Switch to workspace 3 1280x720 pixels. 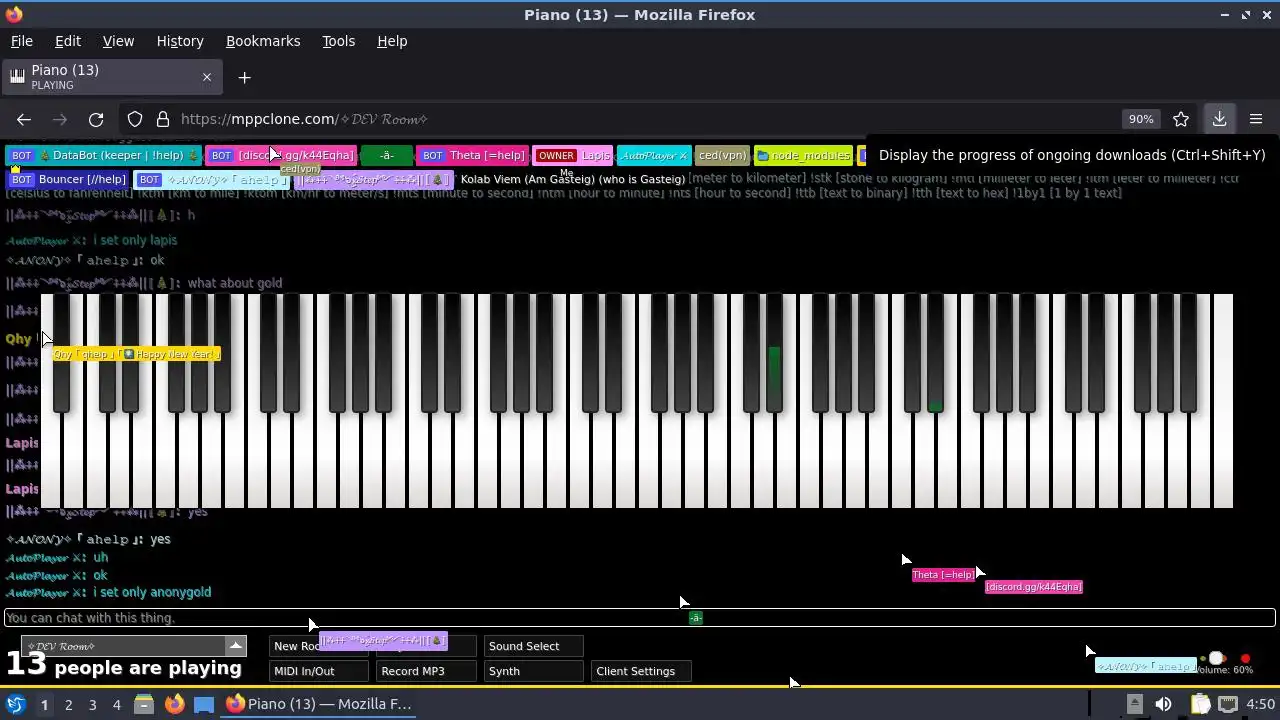coord(92,704)
